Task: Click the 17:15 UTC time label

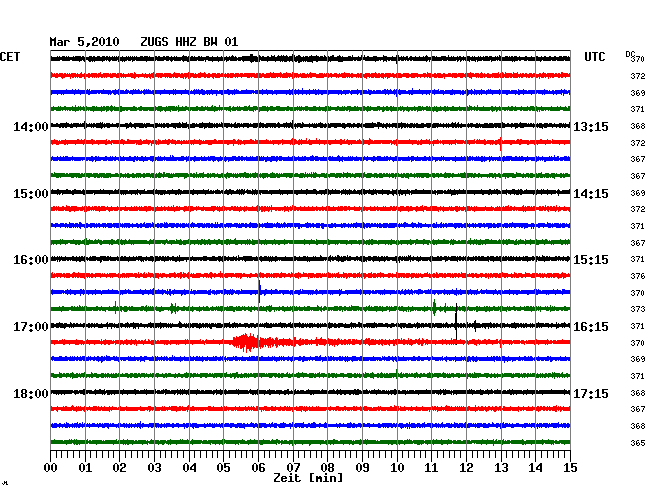Action: [591, 393]
